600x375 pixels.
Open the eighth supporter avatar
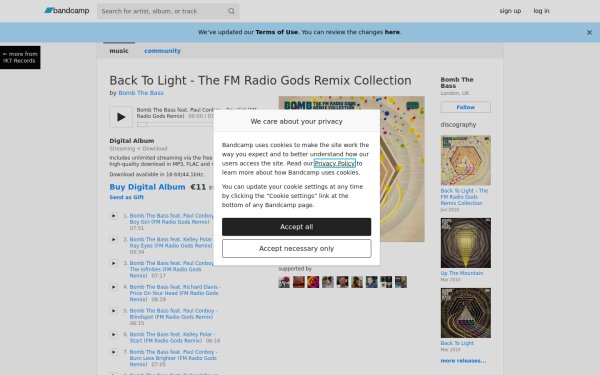click(386, 282)
